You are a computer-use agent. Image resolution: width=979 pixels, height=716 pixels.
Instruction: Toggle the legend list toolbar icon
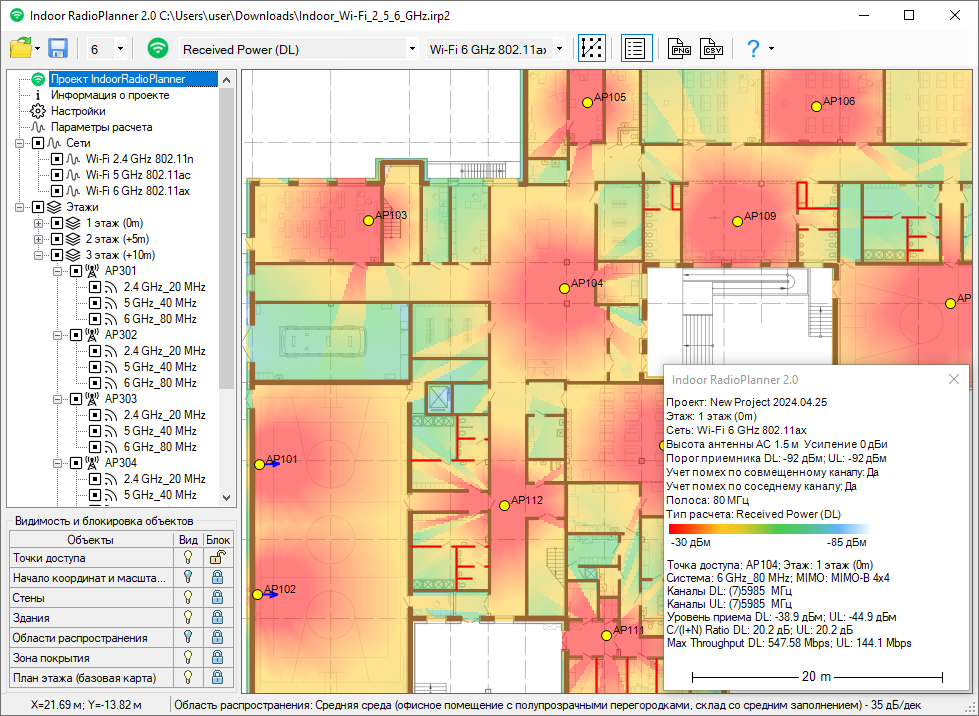coord(636,49)
